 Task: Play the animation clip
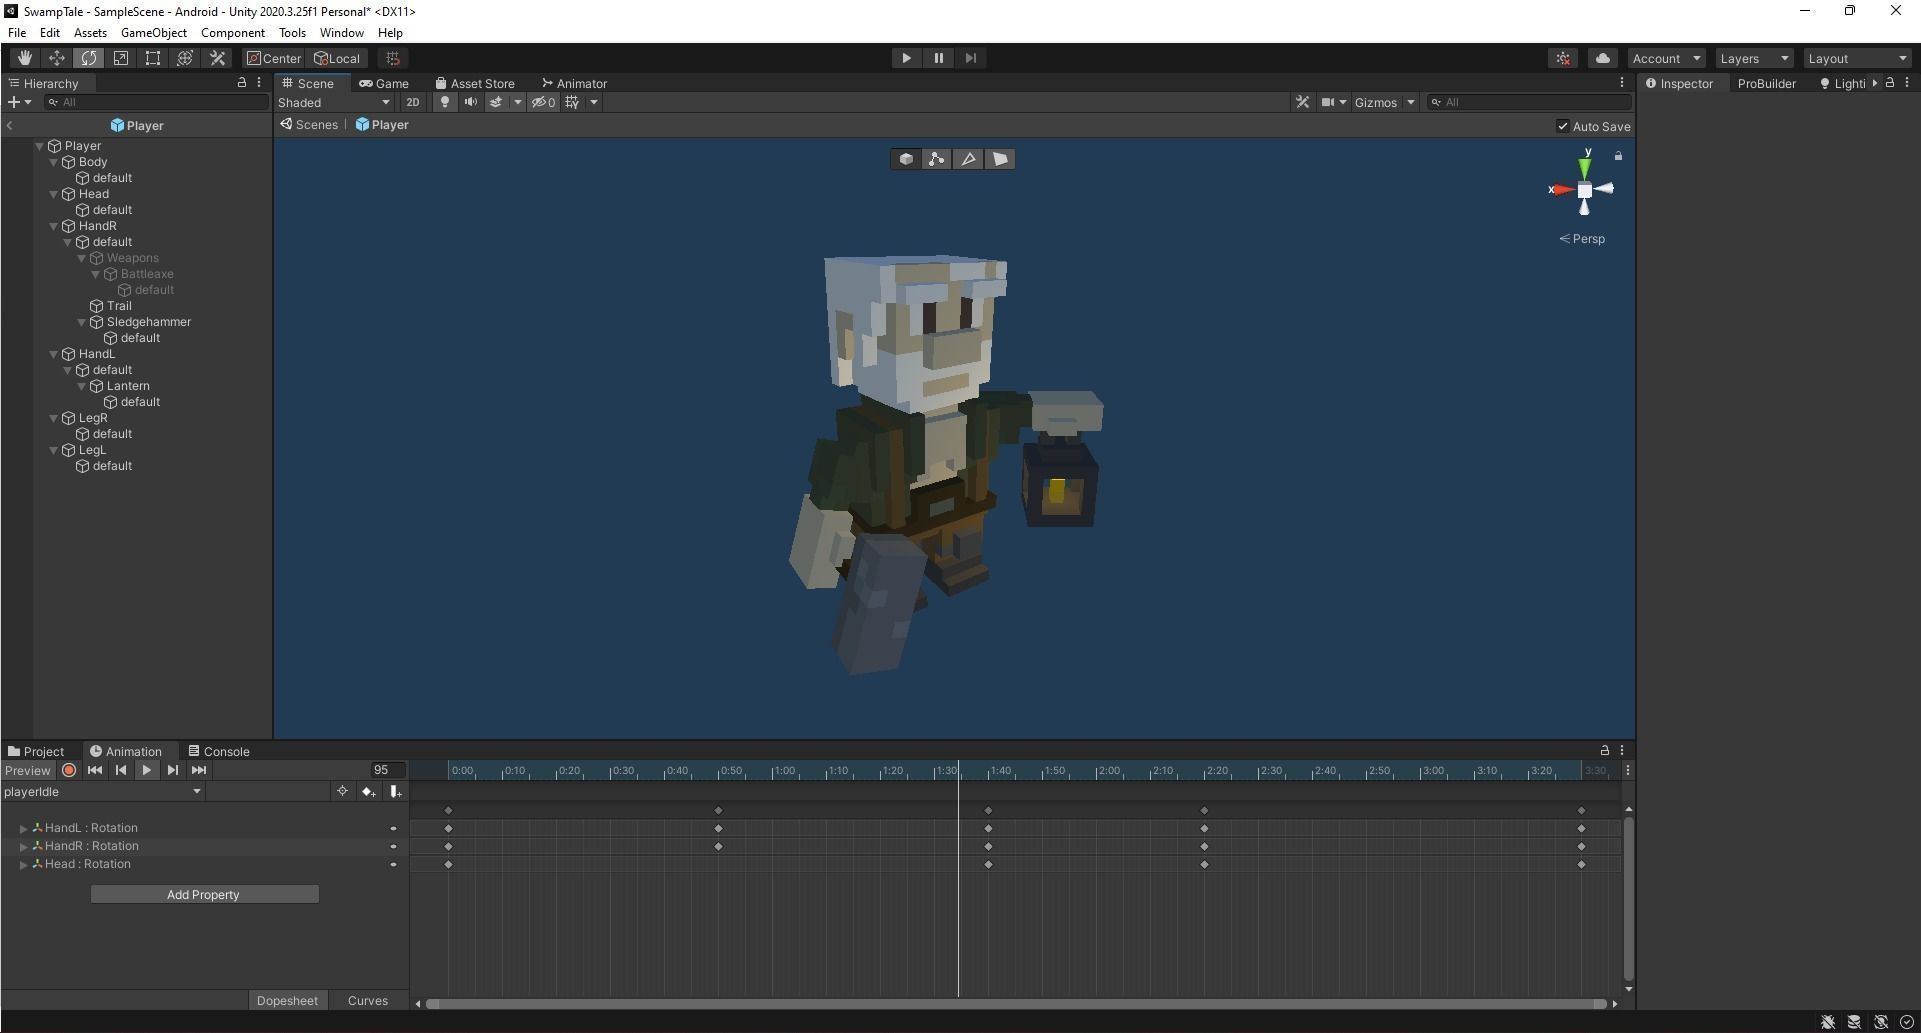pyautogui.click(x=147, y=770)
